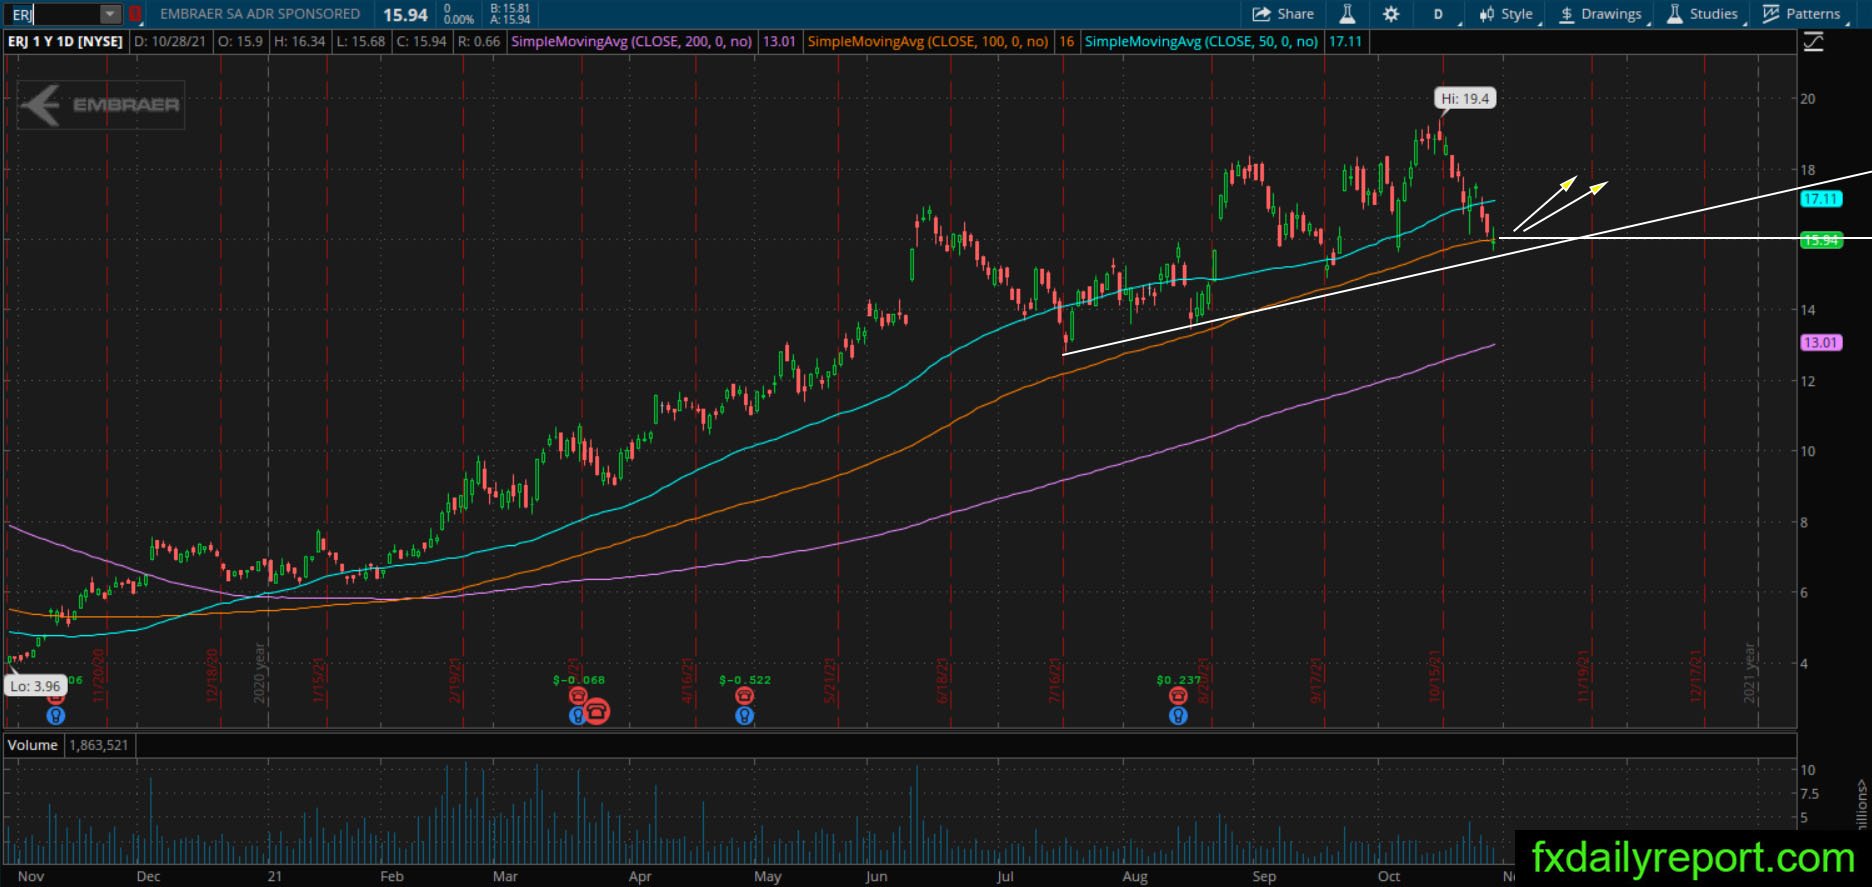Screen dimensions: 1872x887
Task: Click the Style candlestick icon
Action: (x=1487, y=14)
